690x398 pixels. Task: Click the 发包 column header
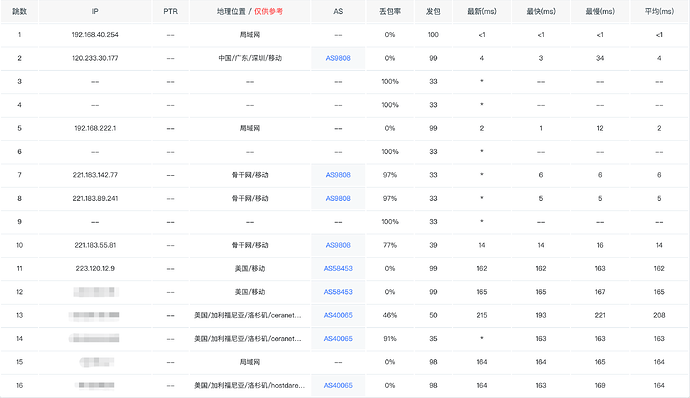click(x=433, y=11)
